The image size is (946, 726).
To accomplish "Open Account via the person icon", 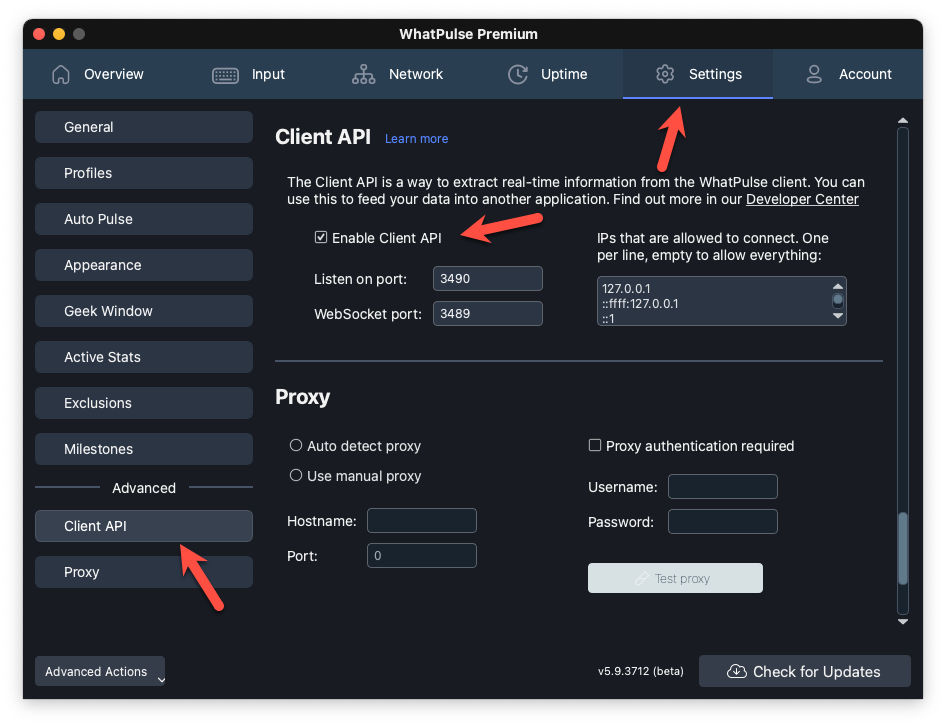I will (x=814, y=74).
